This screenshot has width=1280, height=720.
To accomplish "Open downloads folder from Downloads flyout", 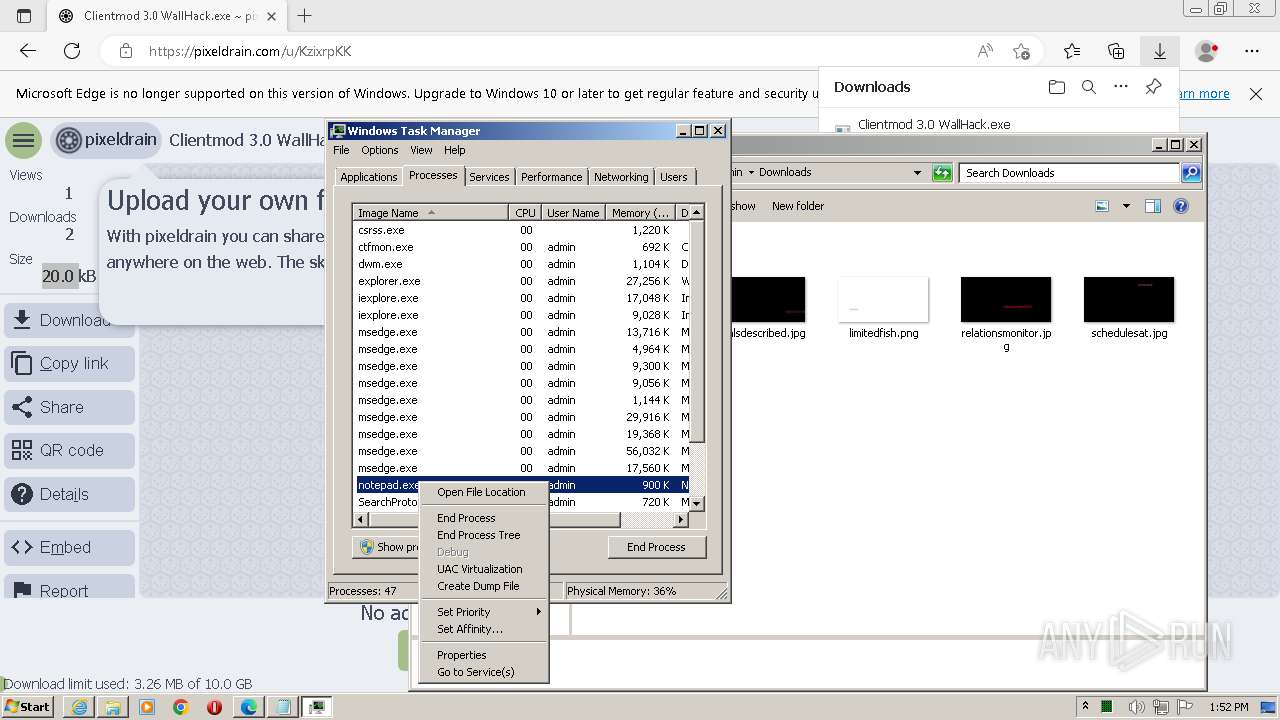I will [x=1057, y=87].
